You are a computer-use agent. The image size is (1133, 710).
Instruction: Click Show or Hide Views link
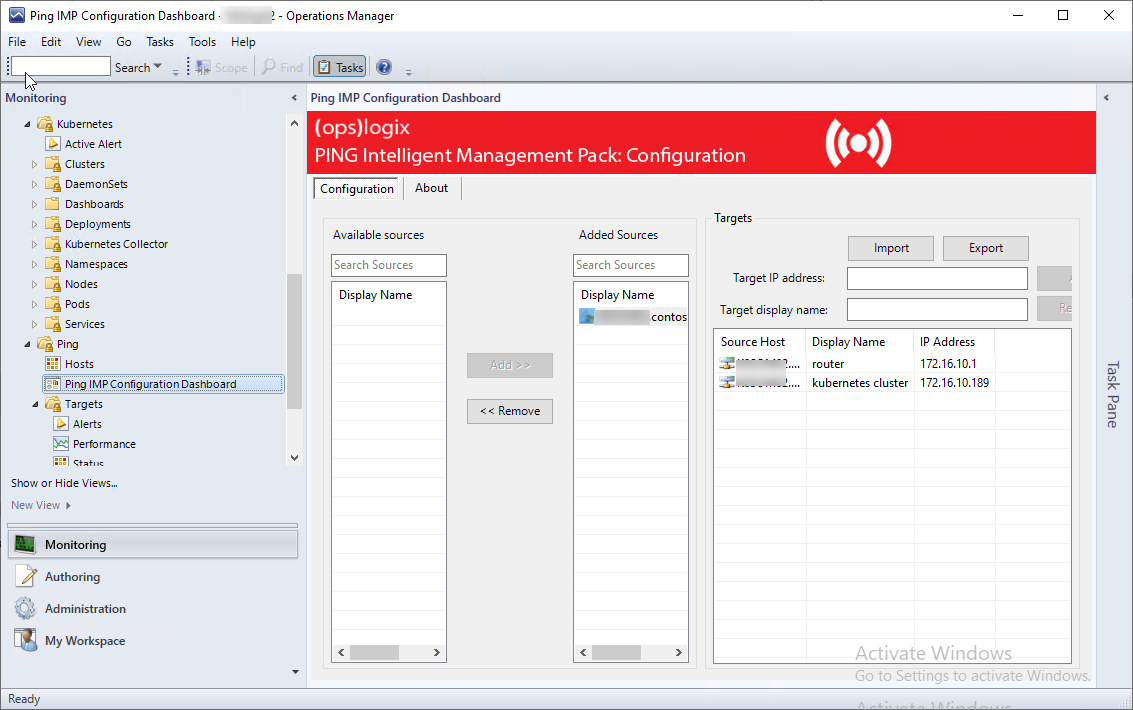pos(64,483)
